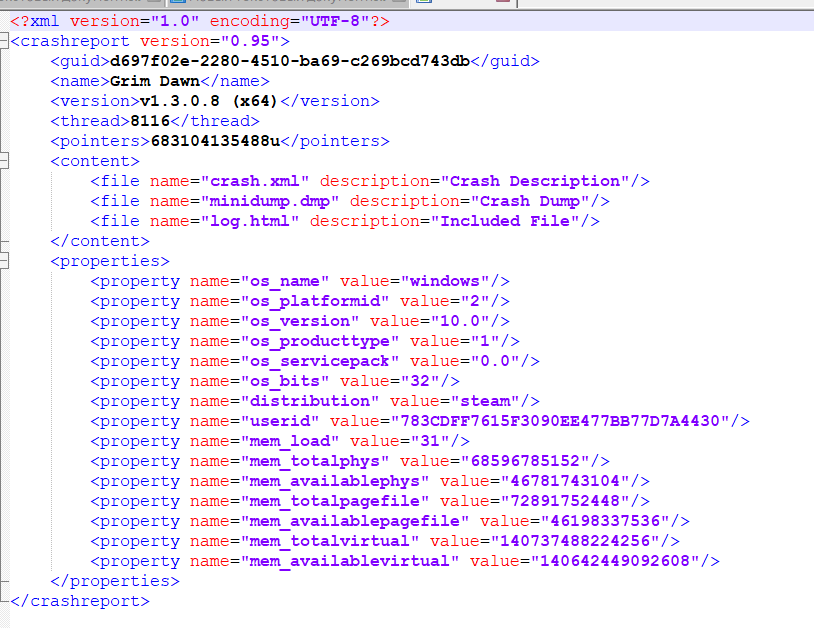Click the distribution property name
Viewport: 814px width, 628px height.
pyautogui.click(x=310, y=401)
